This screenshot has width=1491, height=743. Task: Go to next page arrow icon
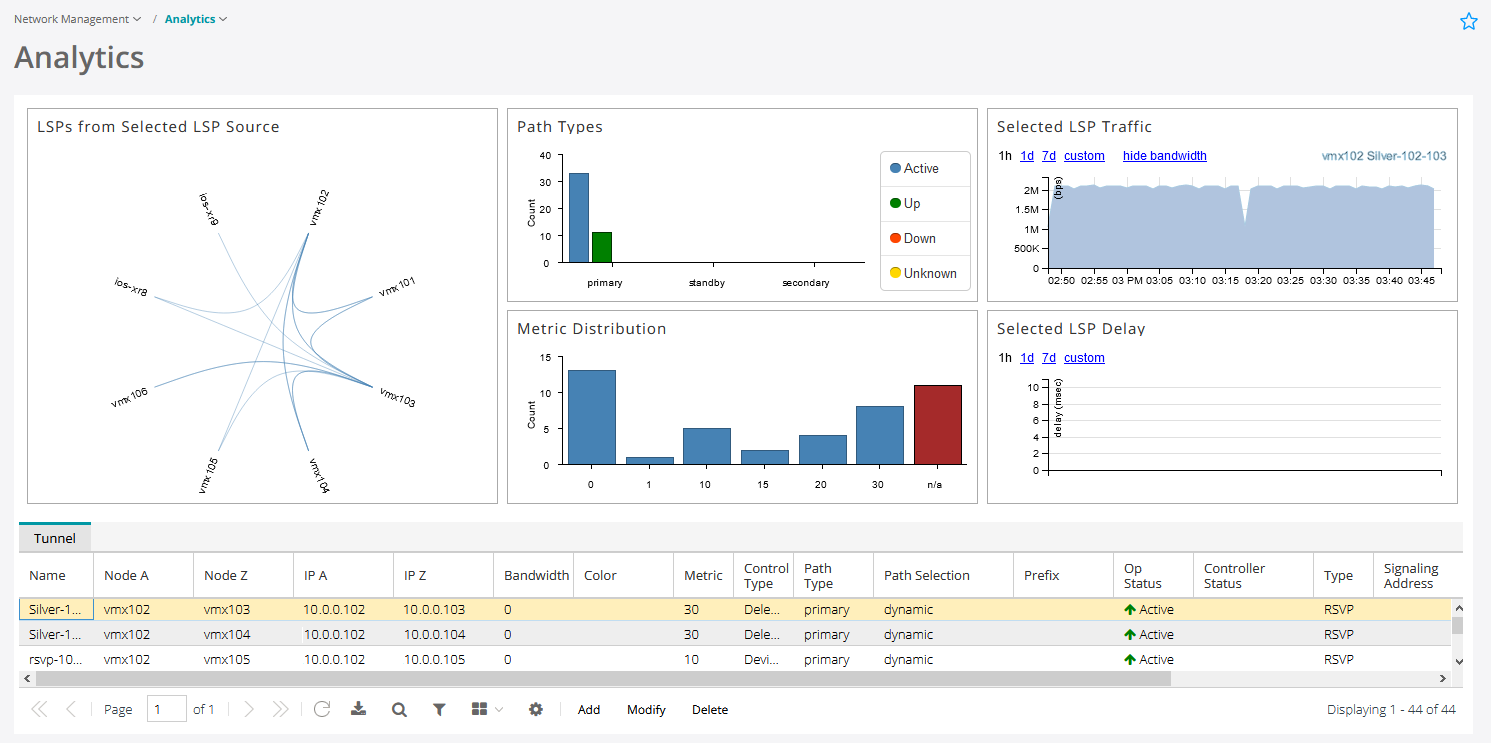(249, 709)
